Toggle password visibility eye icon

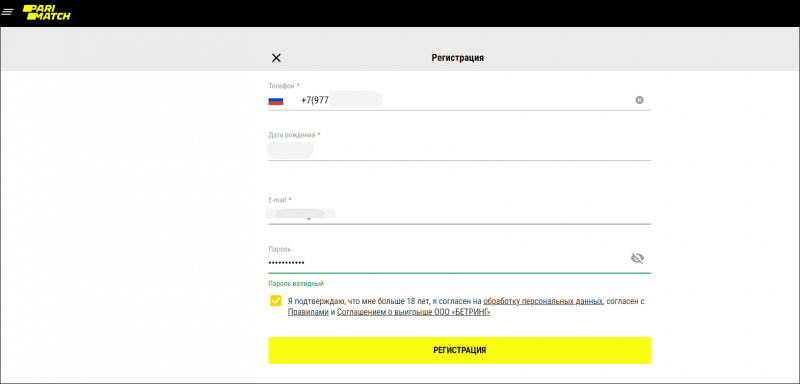pyautogui.click(x=637, y=259)
